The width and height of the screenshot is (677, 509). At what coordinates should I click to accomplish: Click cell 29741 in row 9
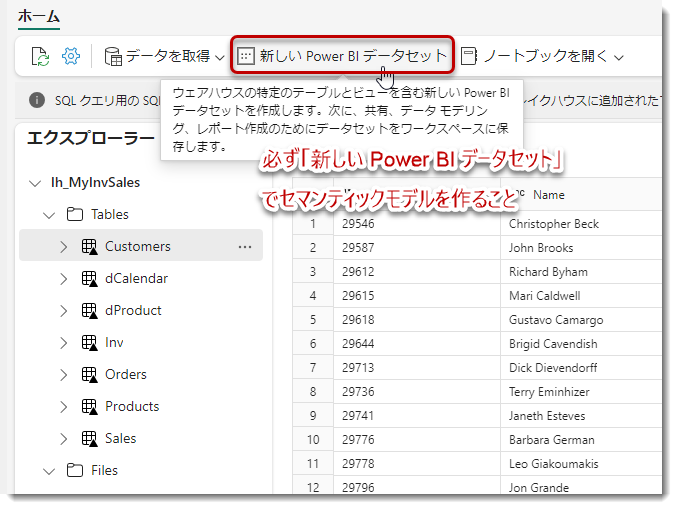tap(417, 415)
